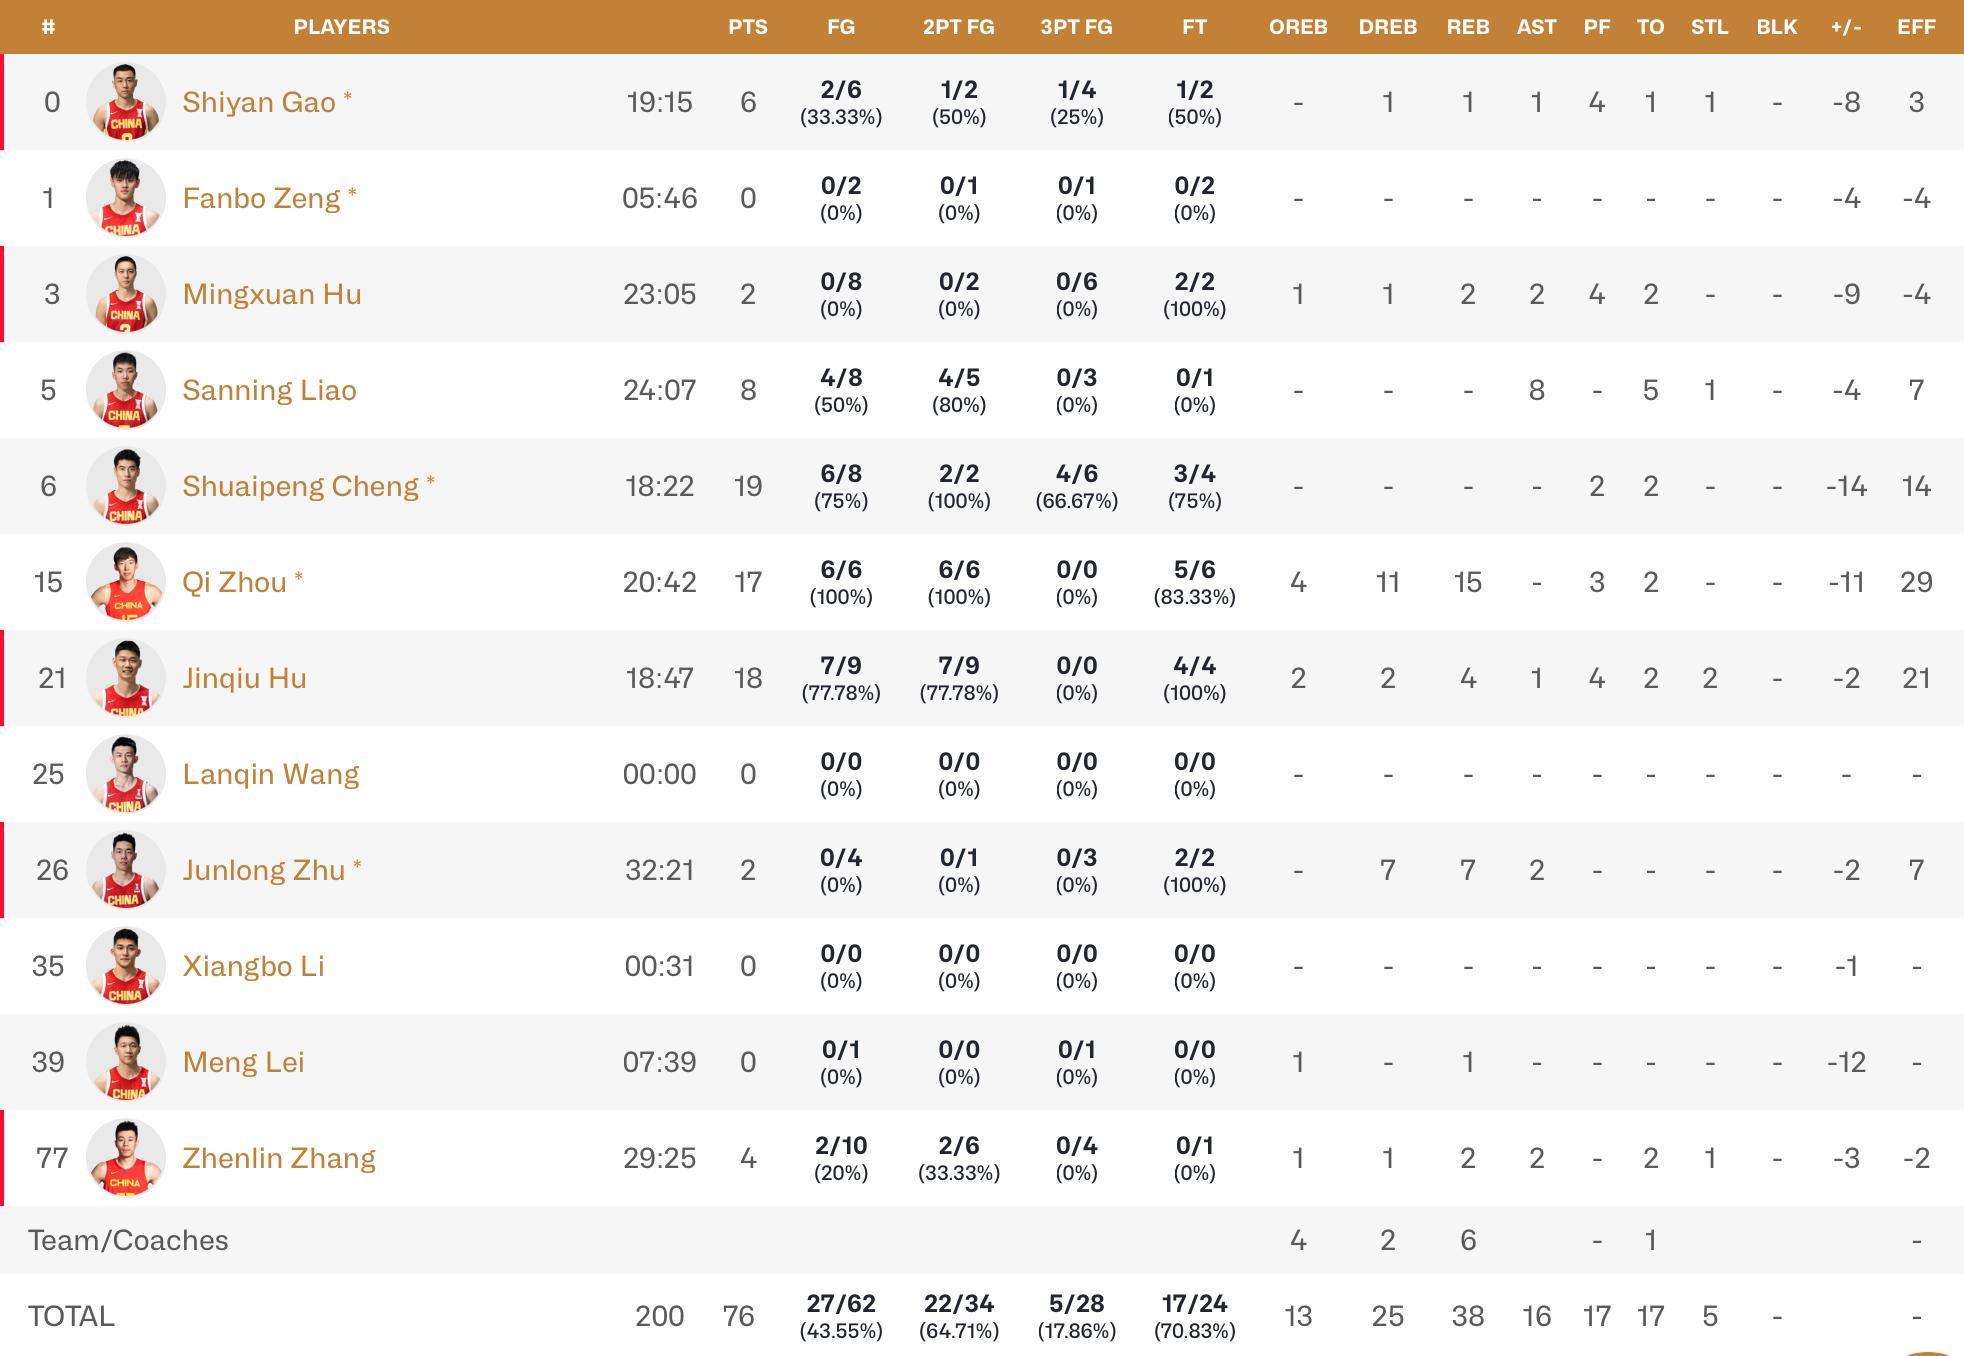The image size is (1964, 1356).
Task: Click Jinqiu Hu's avatar image
Action: point(126,678)
